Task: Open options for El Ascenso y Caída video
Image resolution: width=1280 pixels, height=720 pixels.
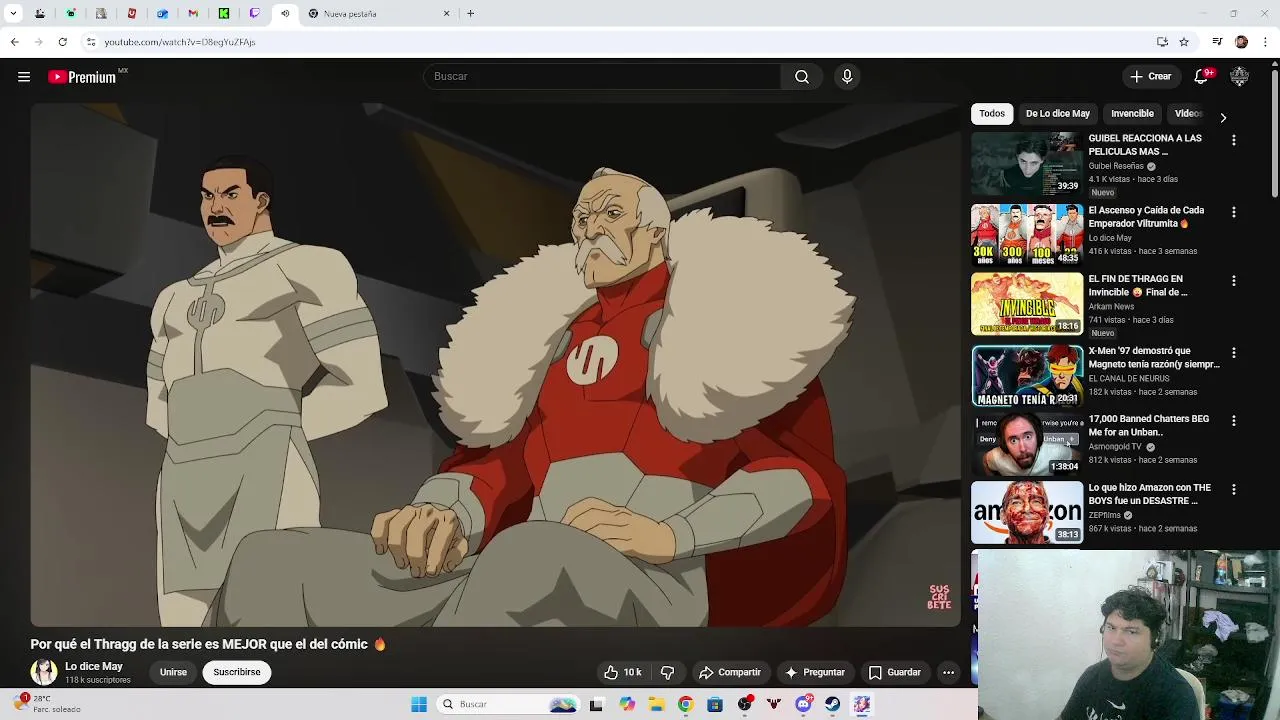Action: point(1234,212)
